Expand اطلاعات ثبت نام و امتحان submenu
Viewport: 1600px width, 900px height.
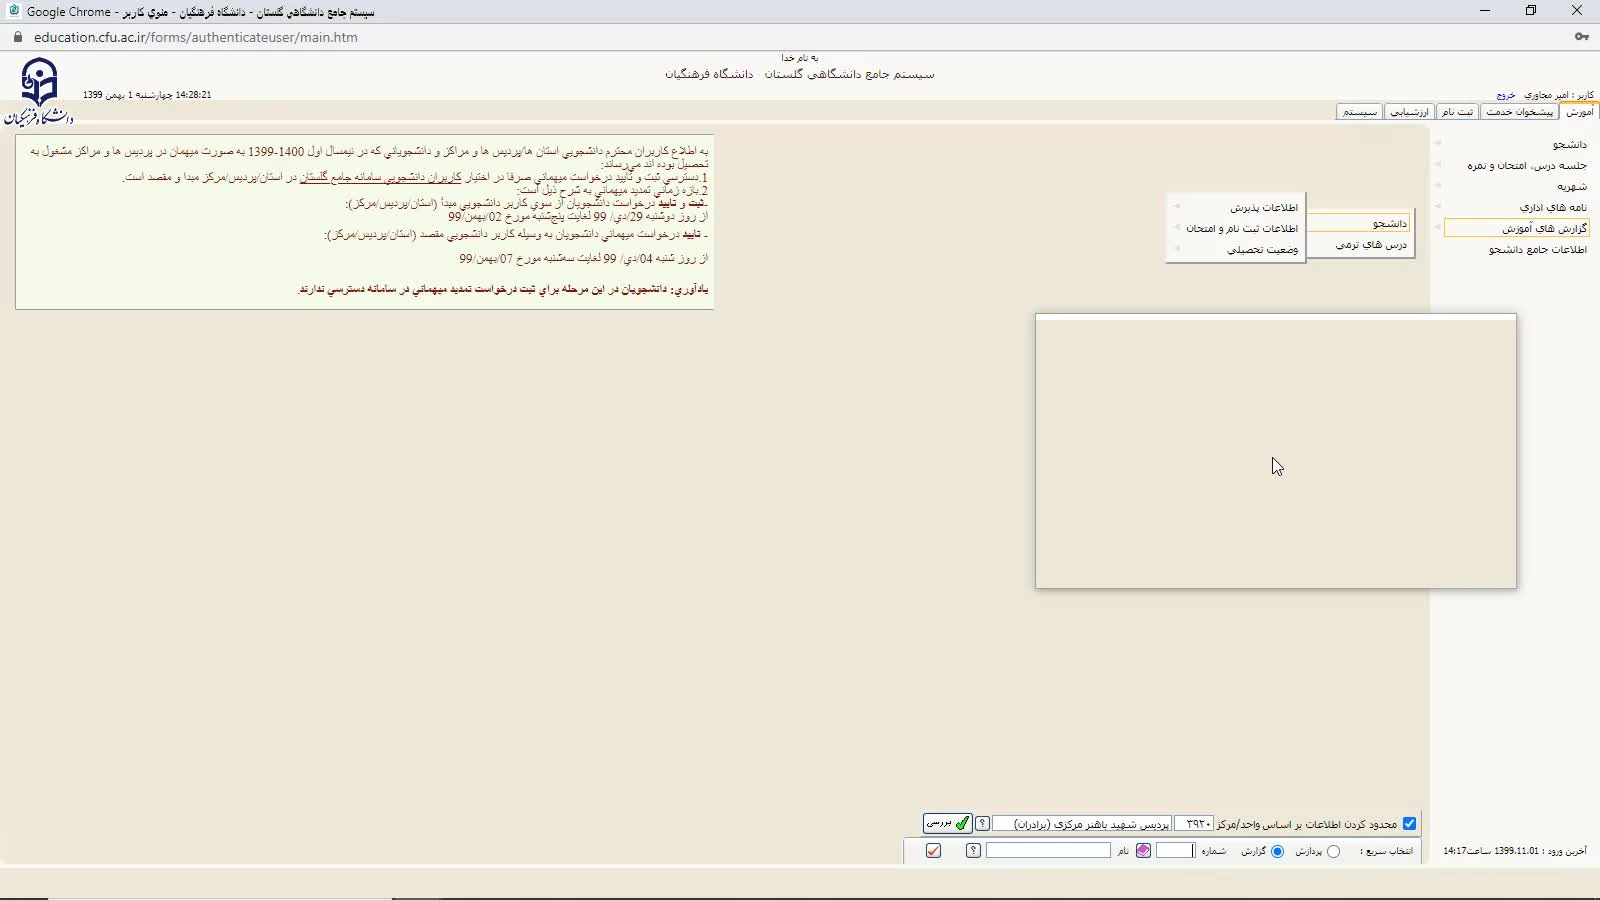point(1242,228)
